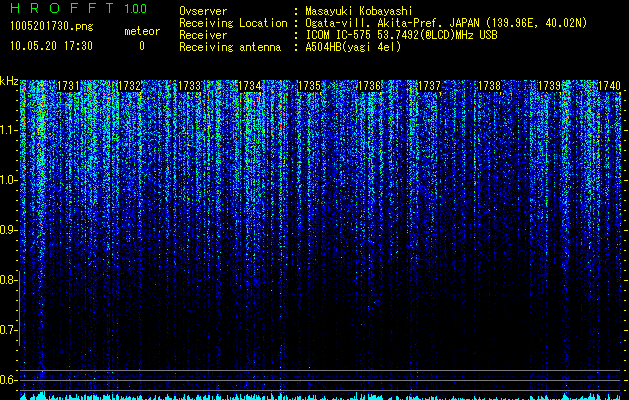
Task: Click the 0.6 kHz axis label
Action: pos(7,380)
